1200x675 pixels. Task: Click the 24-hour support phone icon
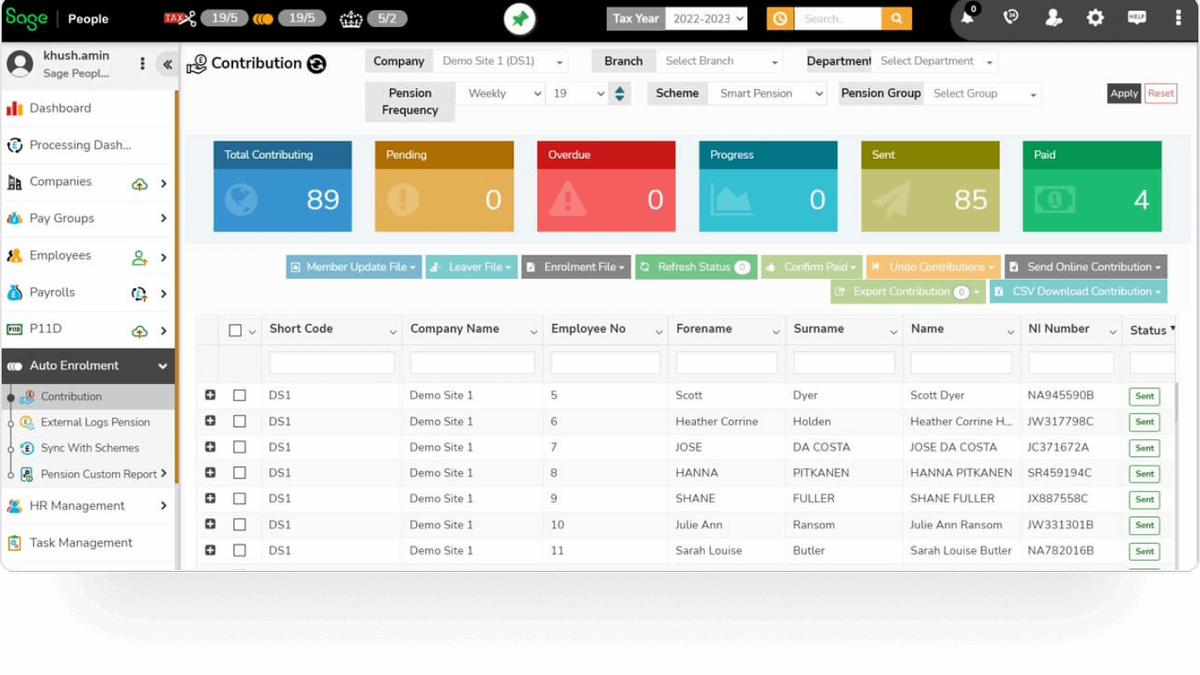pyautogui.click(x=1010, y=17)
